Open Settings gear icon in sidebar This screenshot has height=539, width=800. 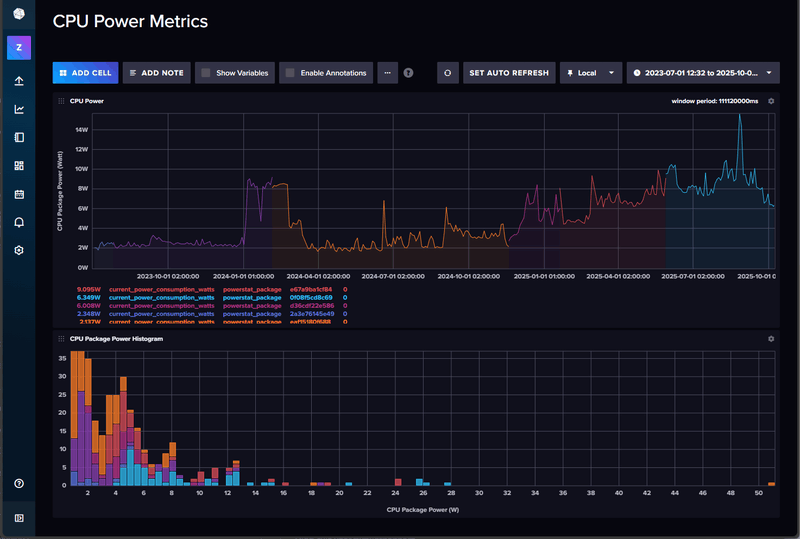(x=19, y=250)
